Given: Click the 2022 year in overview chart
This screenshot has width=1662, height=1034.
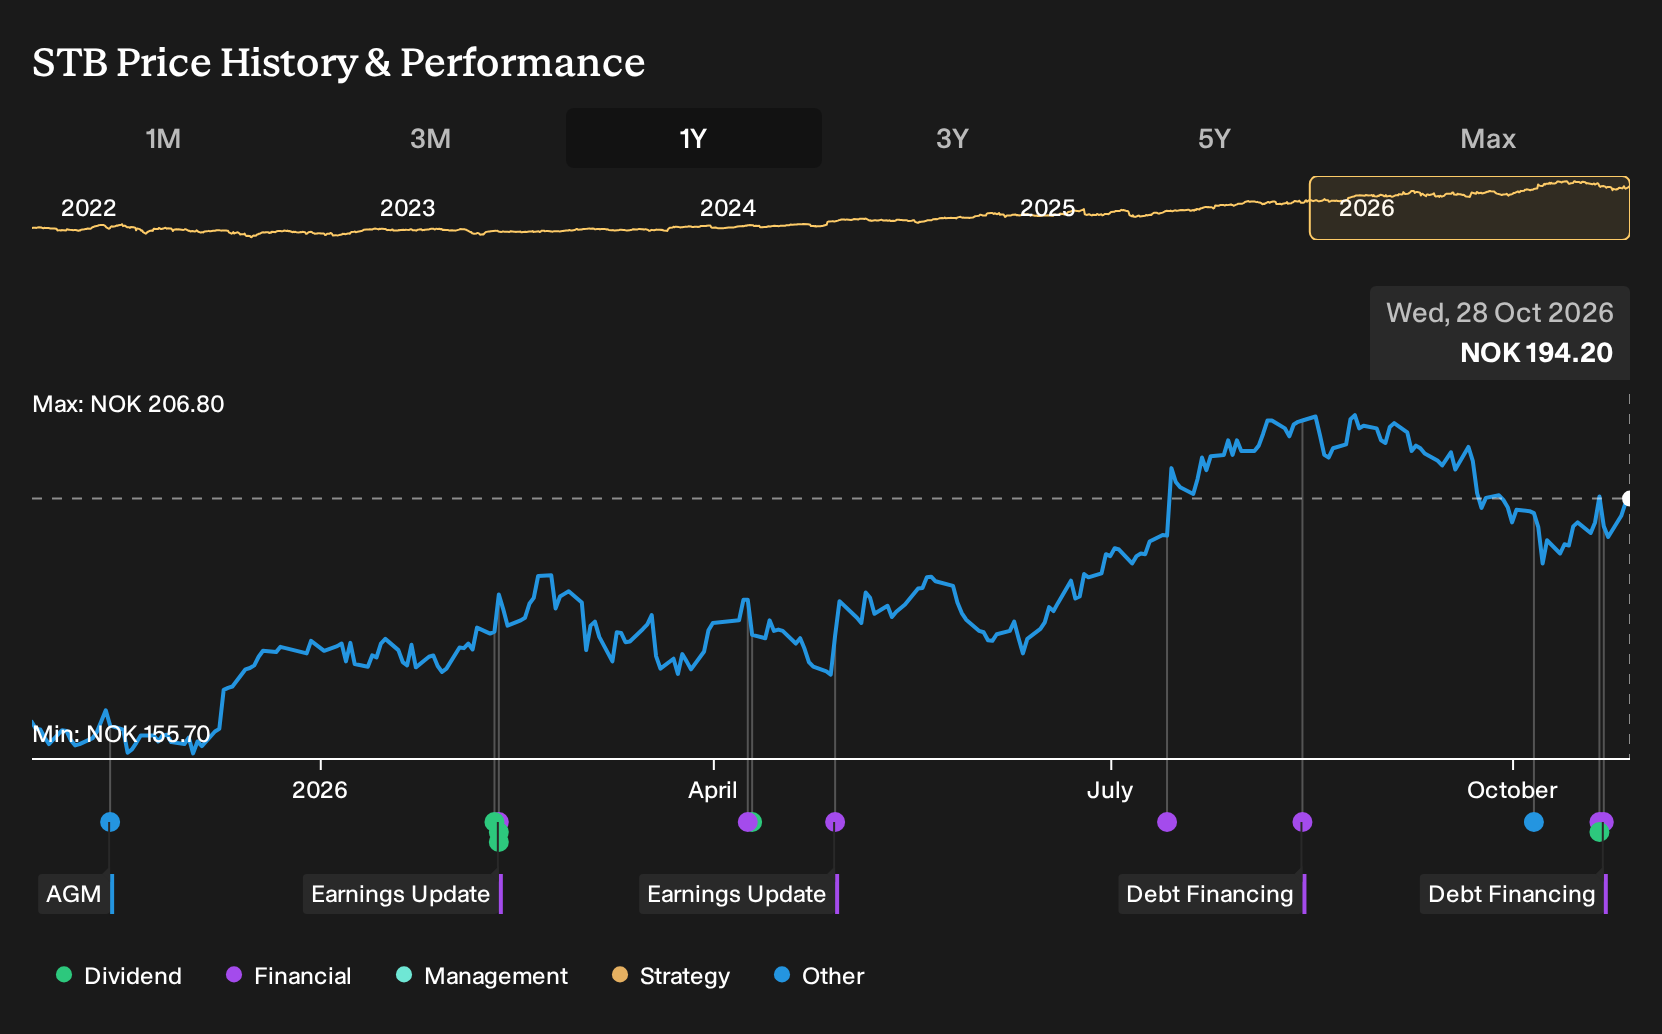Looking at the screenshot, I should [89, 208].
